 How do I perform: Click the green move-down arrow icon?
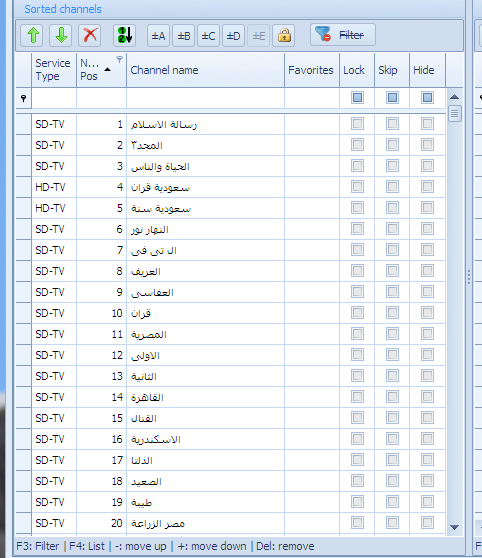coord(61,35)
